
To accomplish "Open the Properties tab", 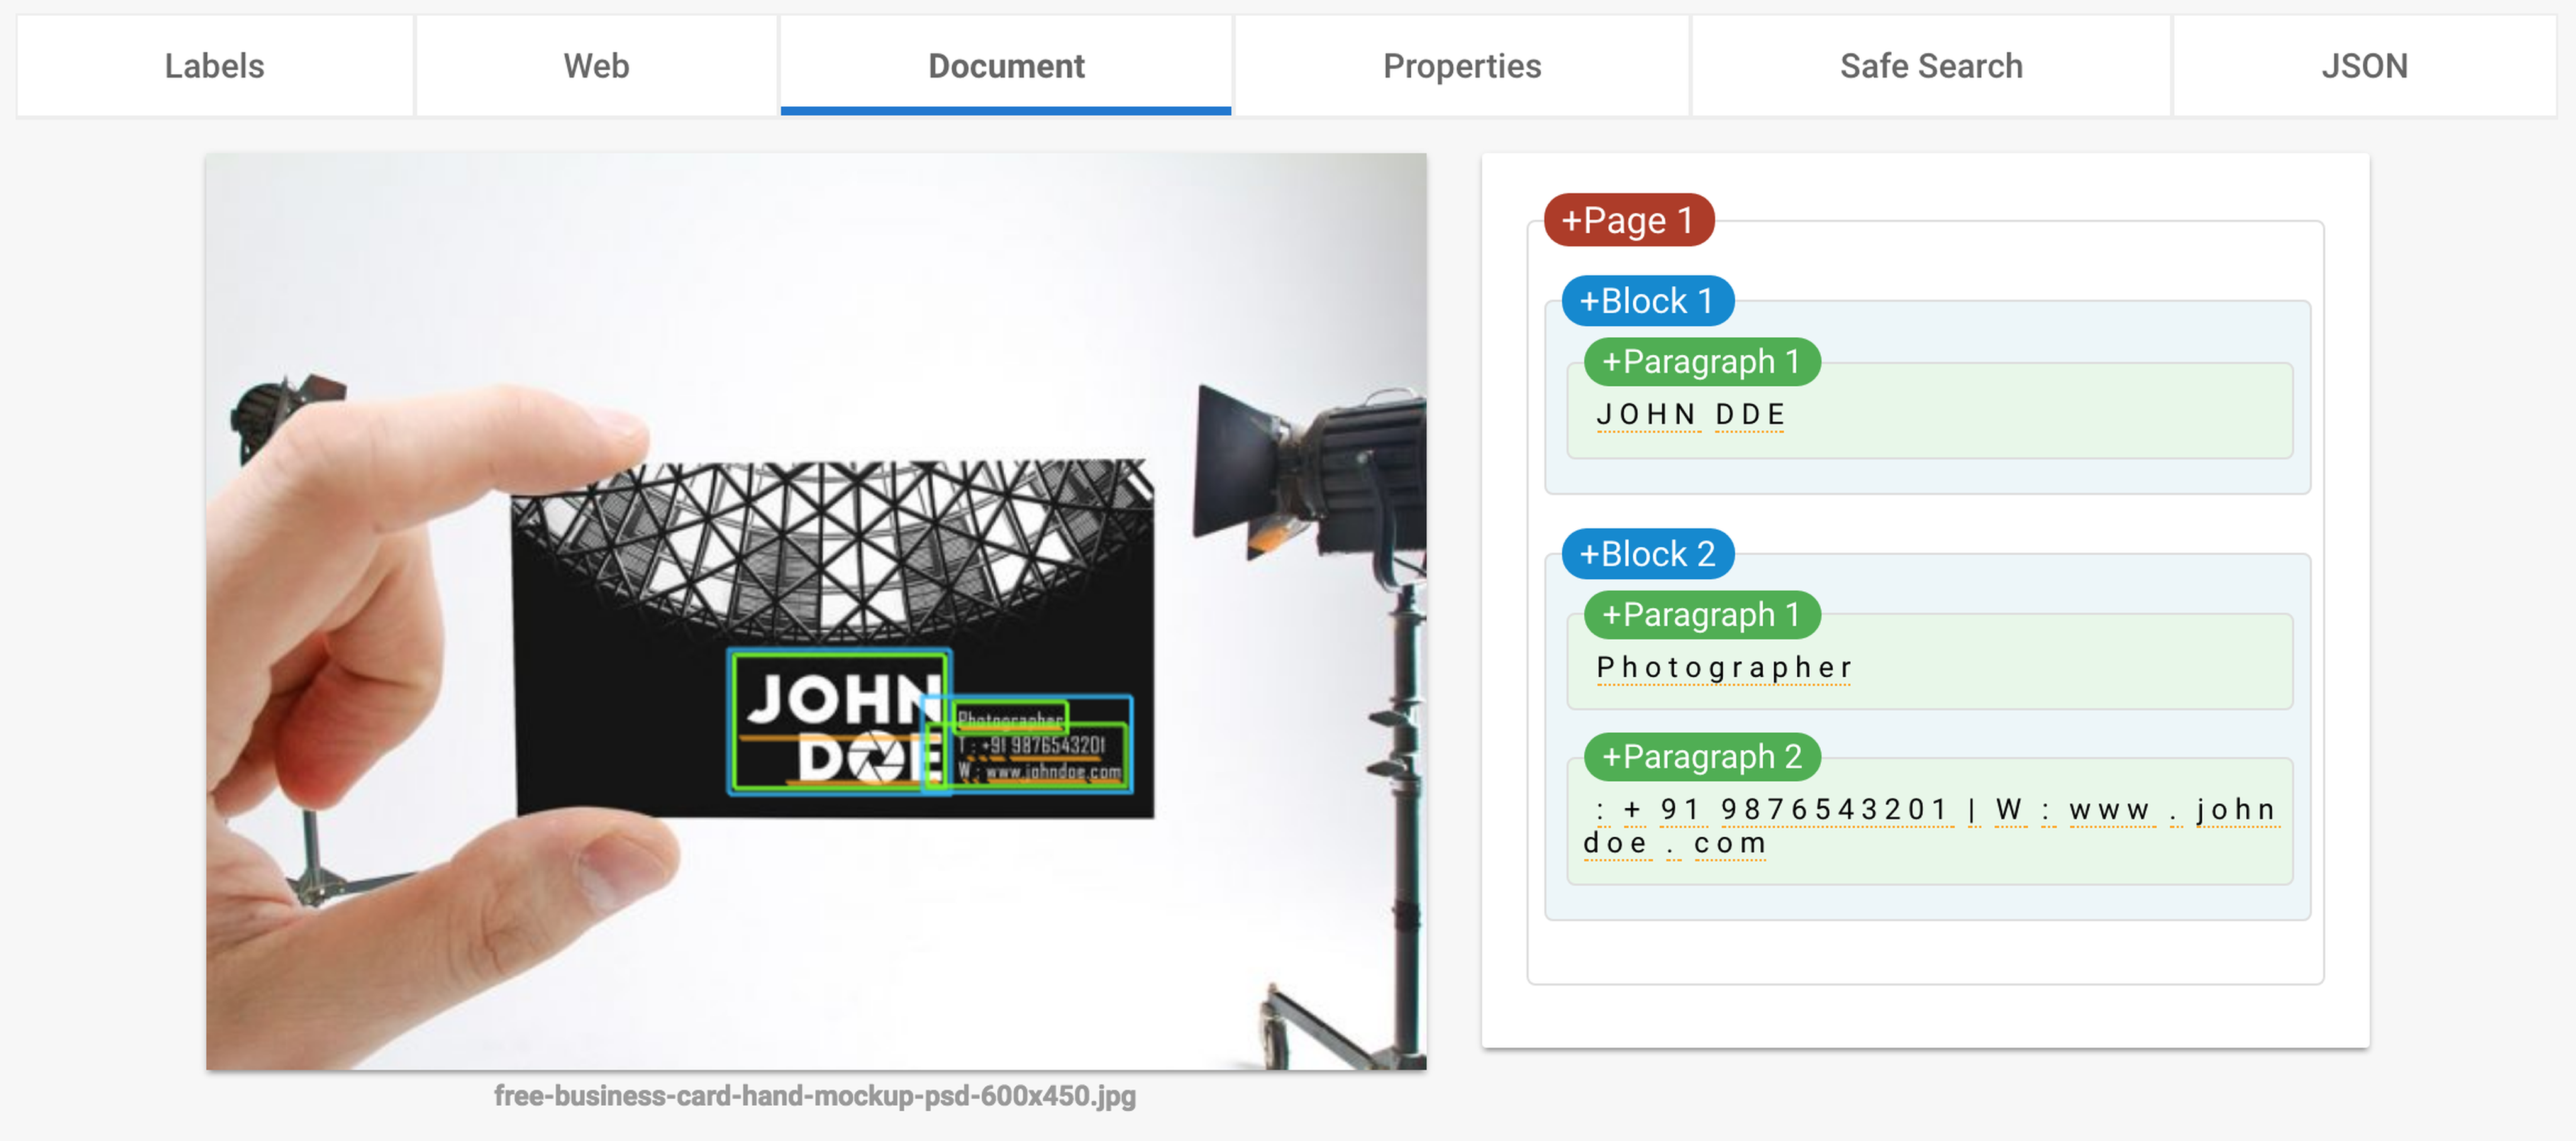I will [x=1461, y=66].
